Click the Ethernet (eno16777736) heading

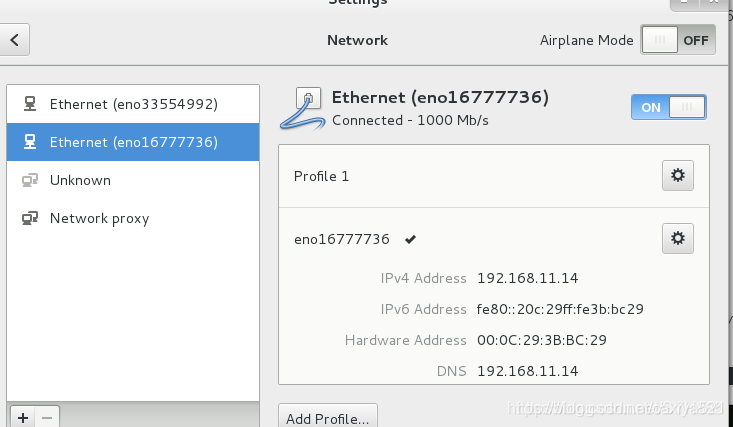[x=440, y=97]
